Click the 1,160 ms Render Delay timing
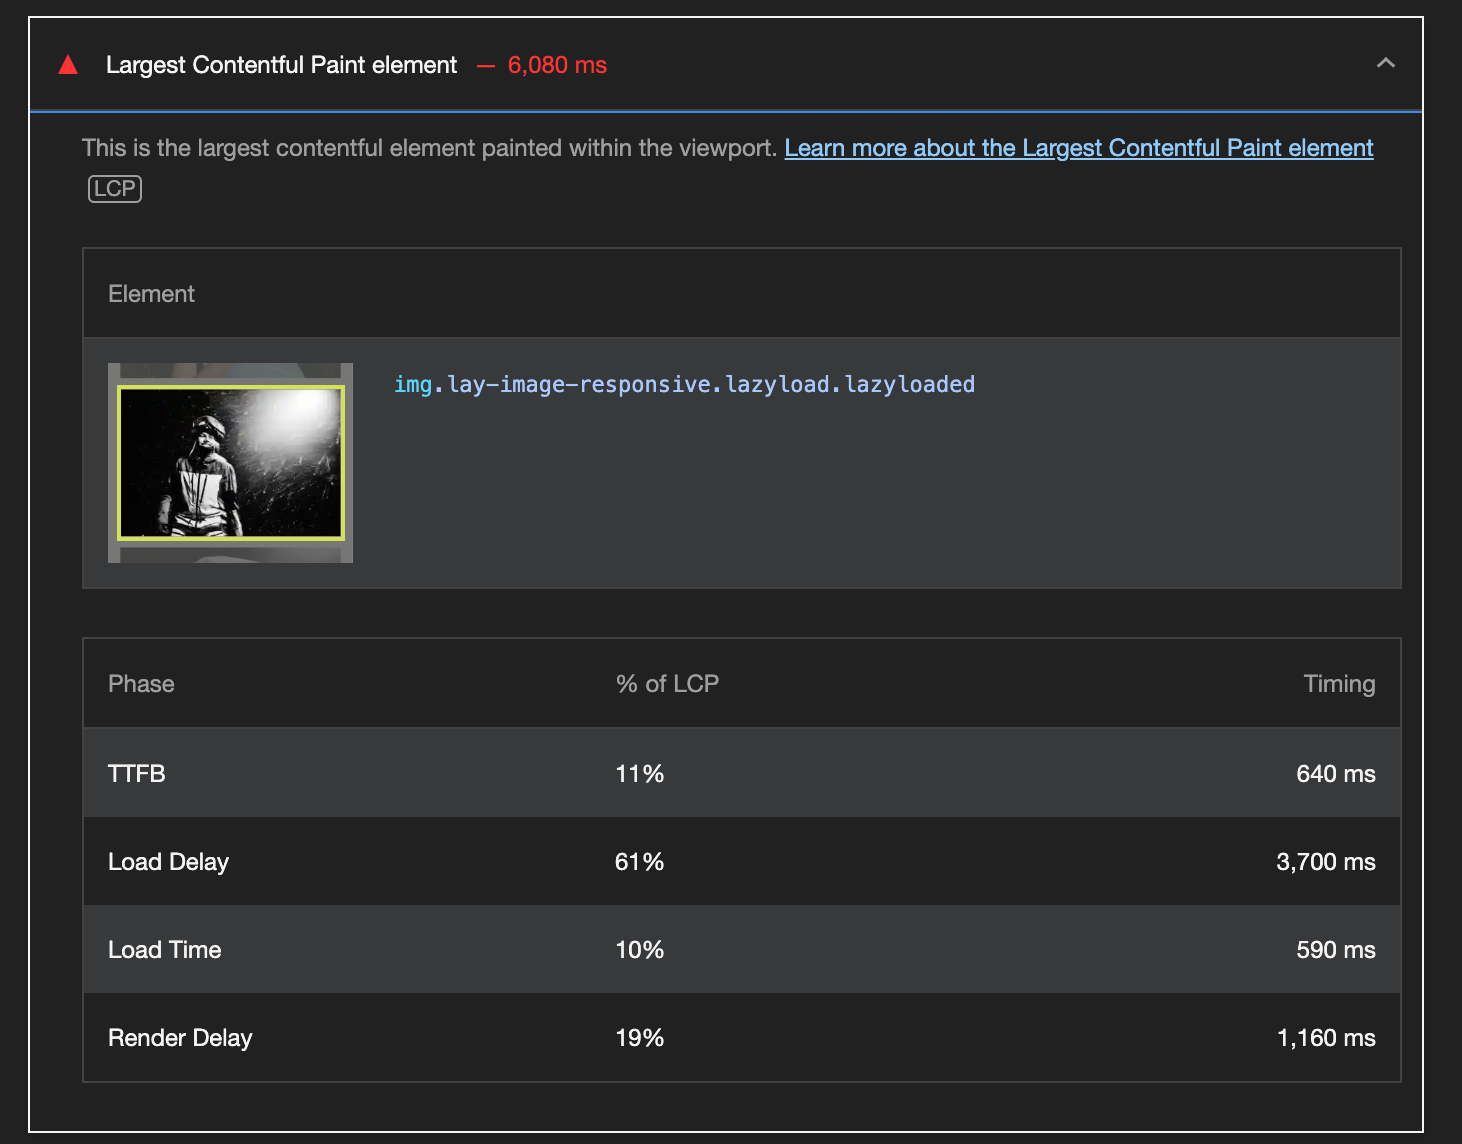The width and height of the screenshot is (1462, 1144). [1325, 1038]
